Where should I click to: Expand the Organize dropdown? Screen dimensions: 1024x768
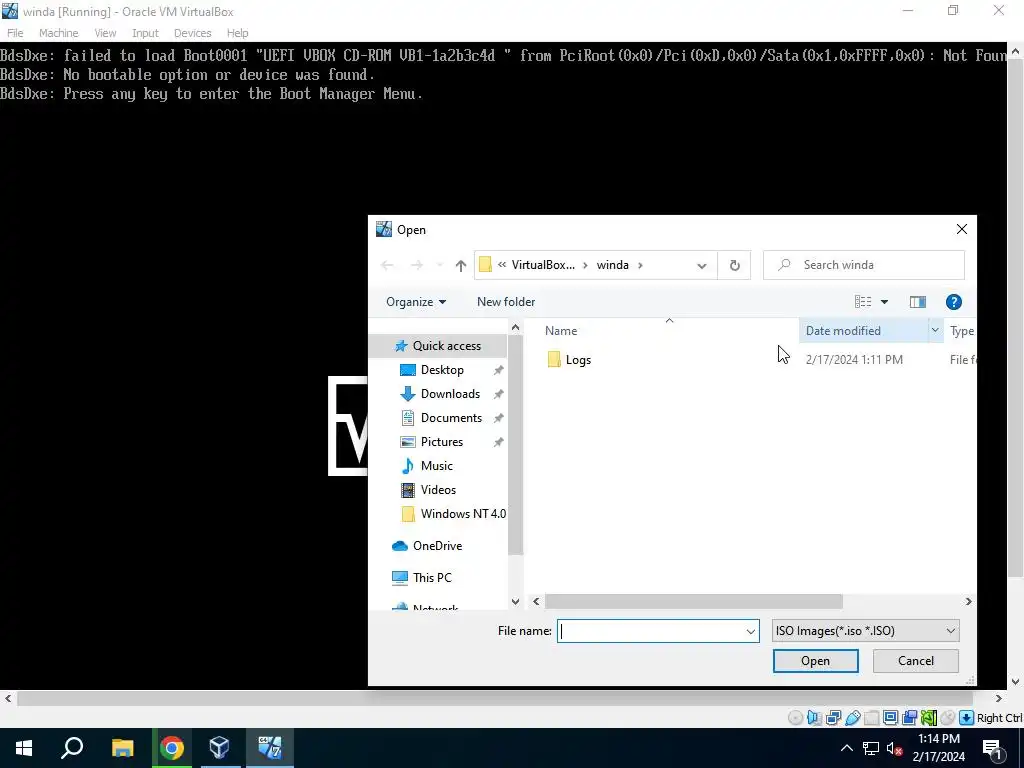(416, 302)
